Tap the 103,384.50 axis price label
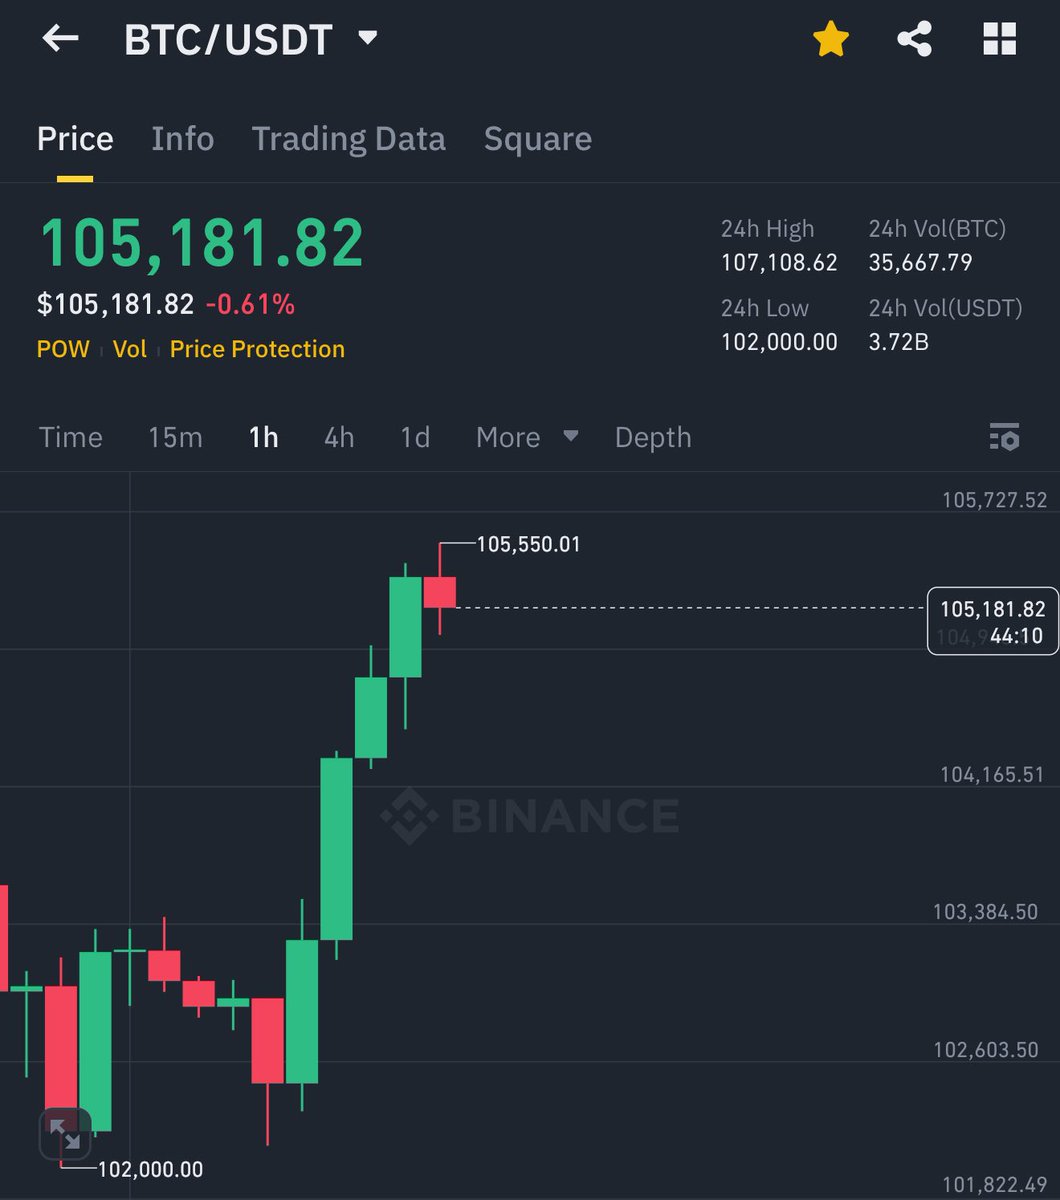The image size is (1060, 1200). point(985,912)
